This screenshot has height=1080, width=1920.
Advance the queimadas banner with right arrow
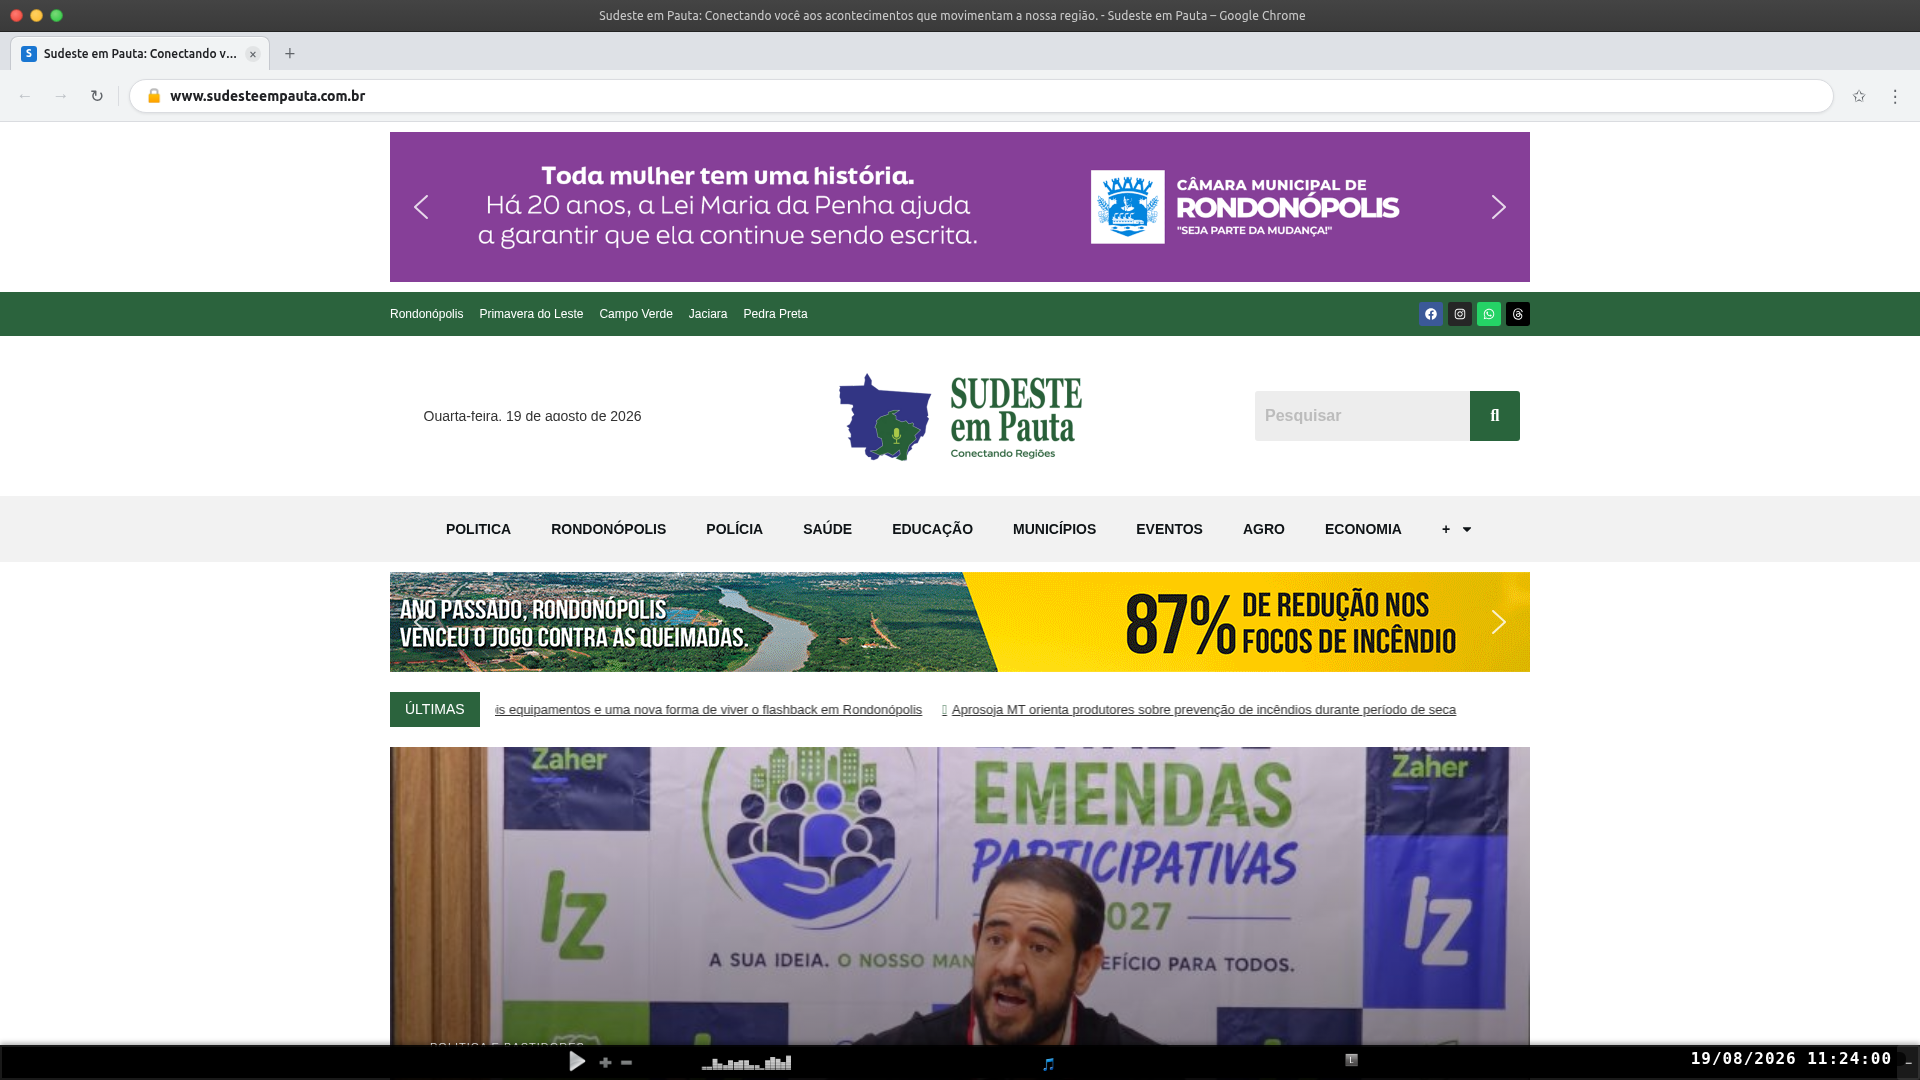tap(1498, 622)
